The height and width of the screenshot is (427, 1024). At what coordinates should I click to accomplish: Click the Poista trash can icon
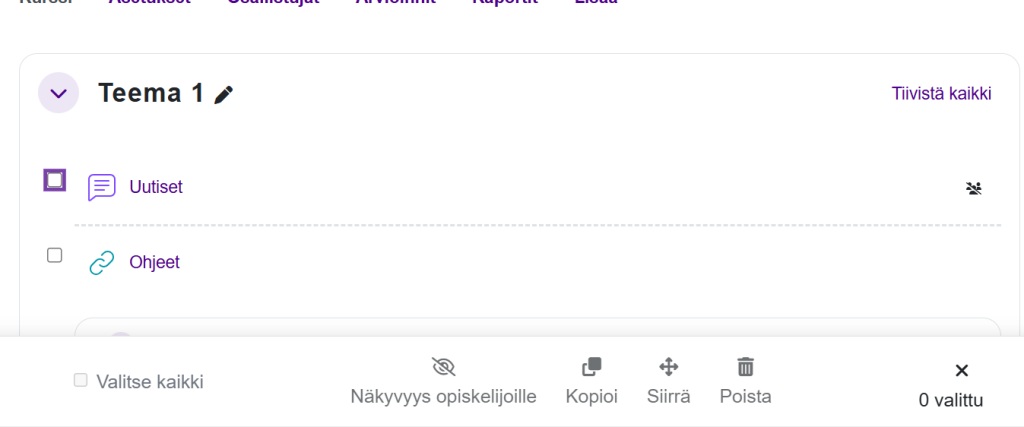pos(745,367)
